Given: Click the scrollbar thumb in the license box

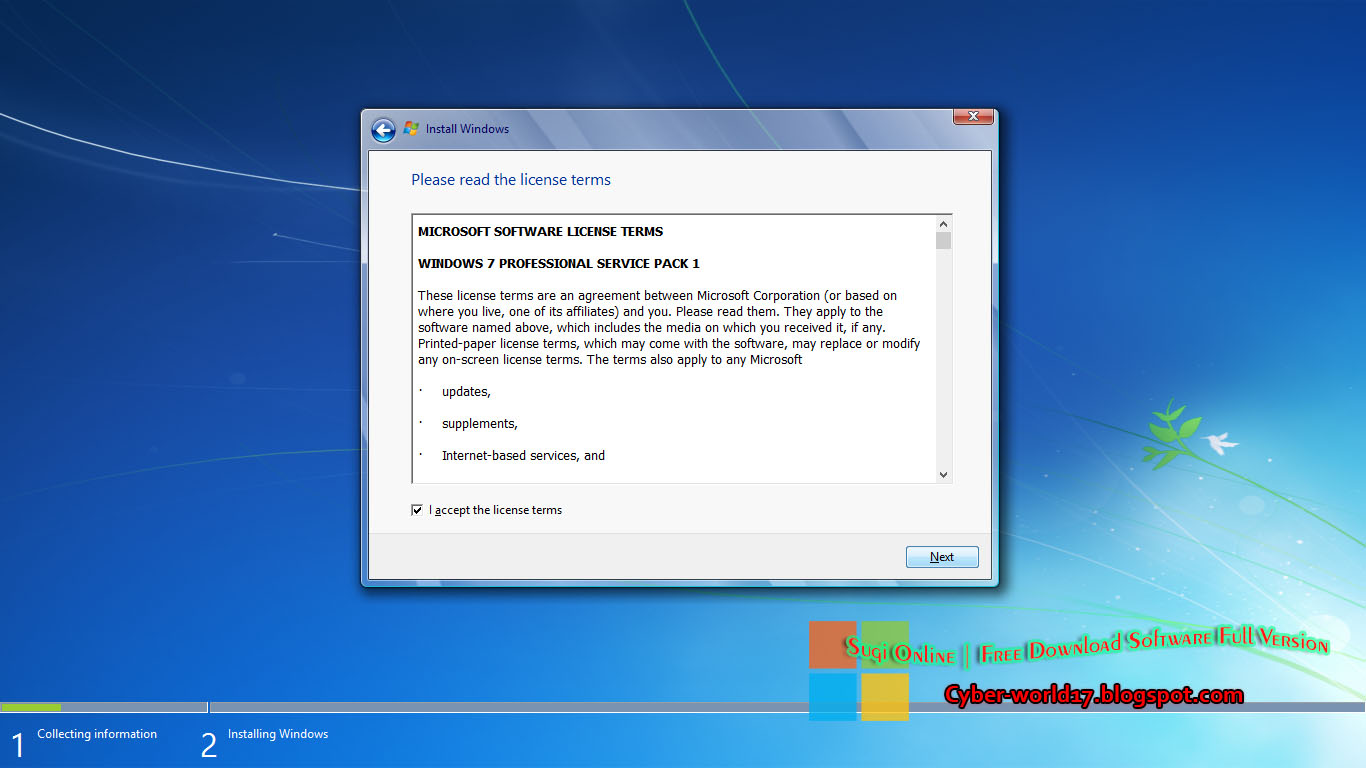Looking at the screenshot, I should coord(943,240).
